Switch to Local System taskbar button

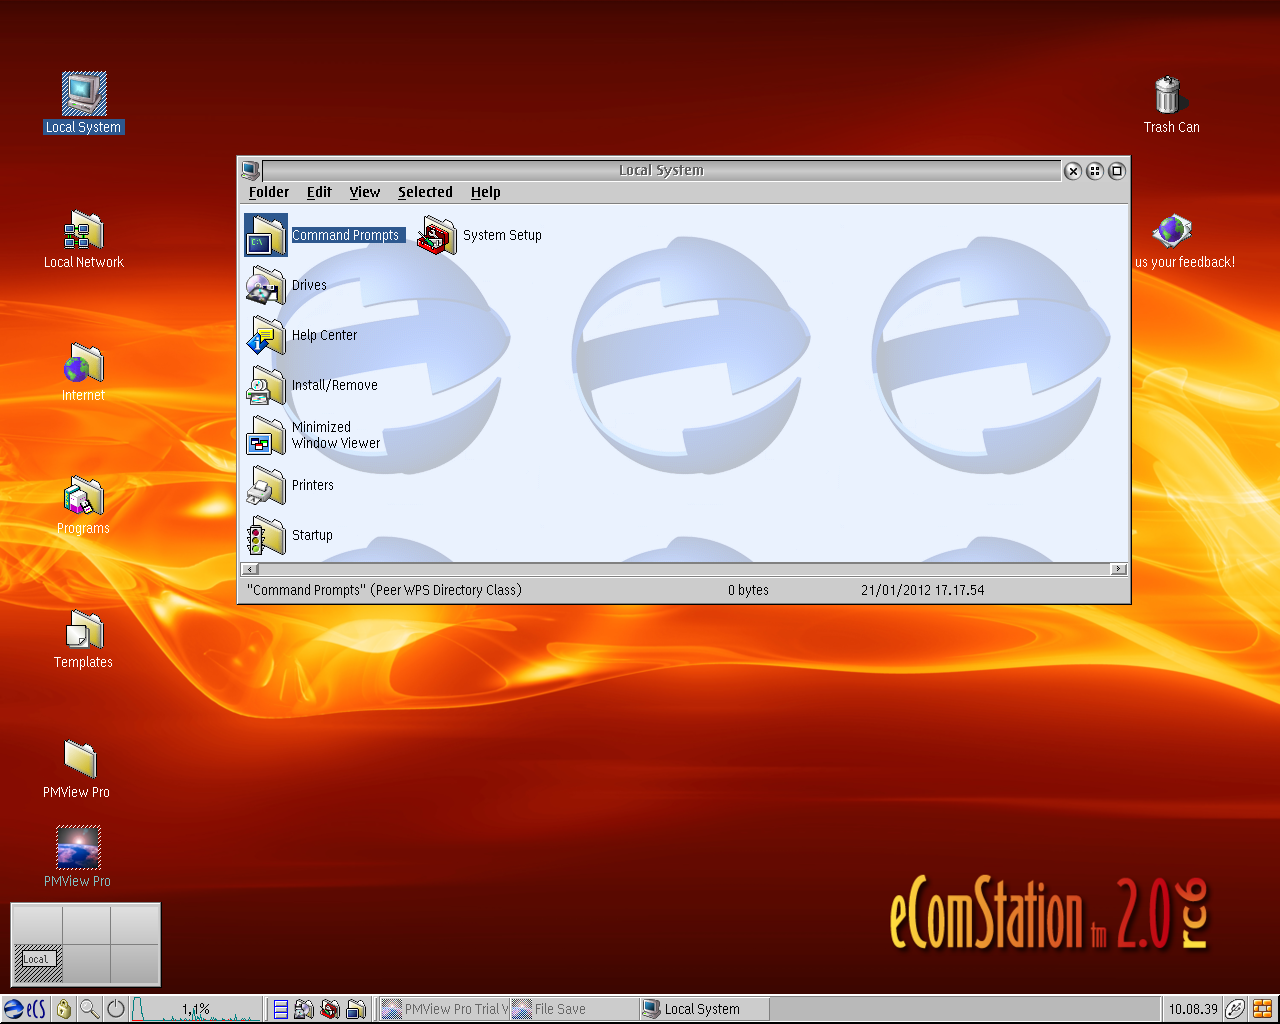tap(704, 1009)
